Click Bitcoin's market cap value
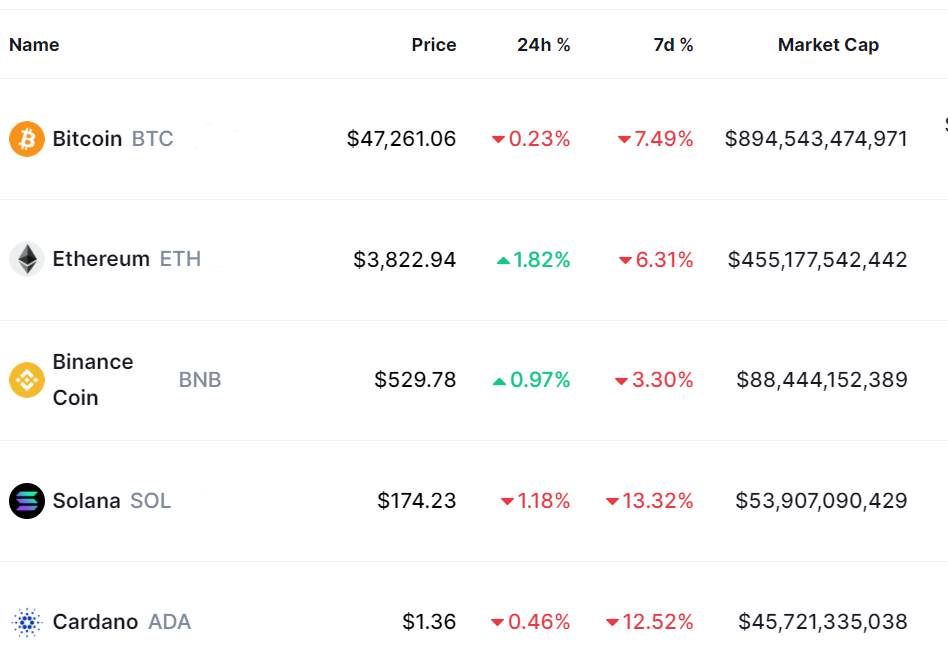 tap(816, 139)
